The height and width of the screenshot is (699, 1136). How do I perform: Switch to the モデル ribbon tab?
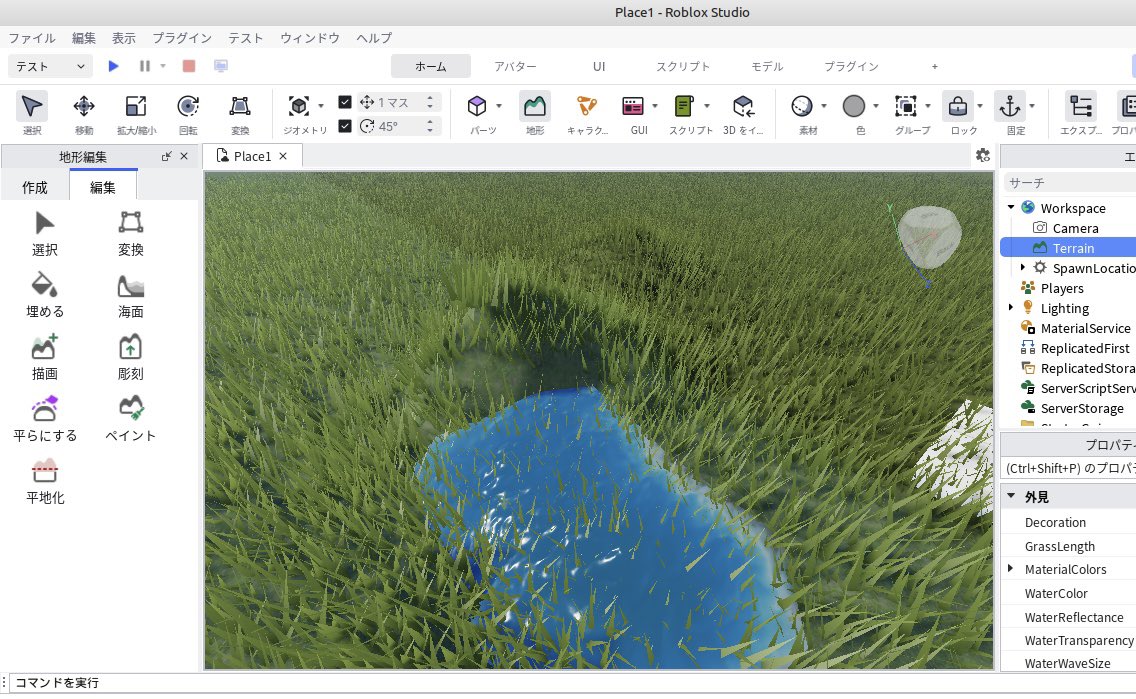[767, 66]
